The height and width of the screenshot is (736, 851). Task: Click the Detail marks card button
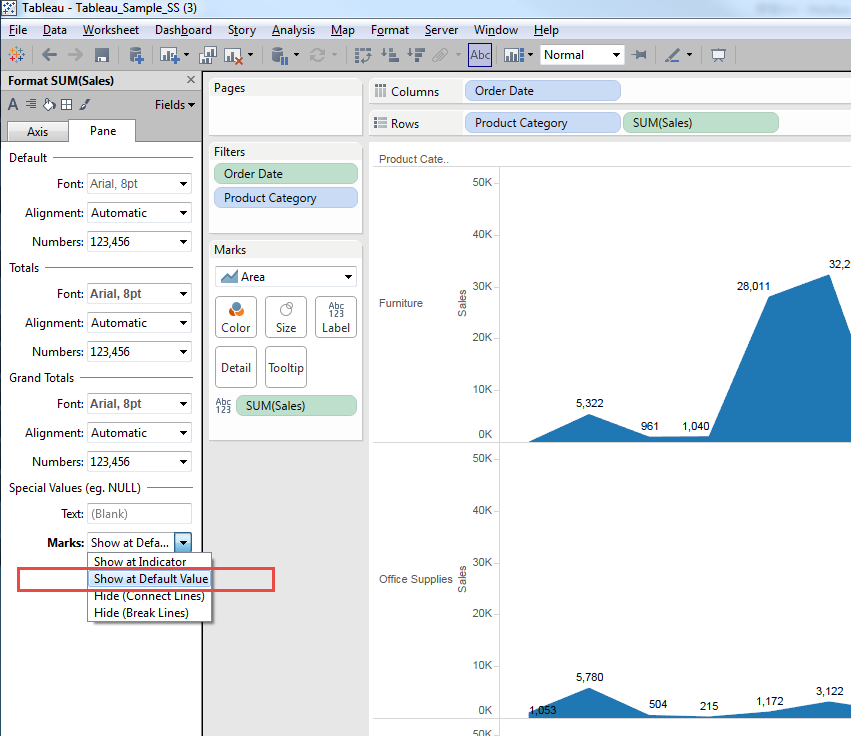(236, 367)
